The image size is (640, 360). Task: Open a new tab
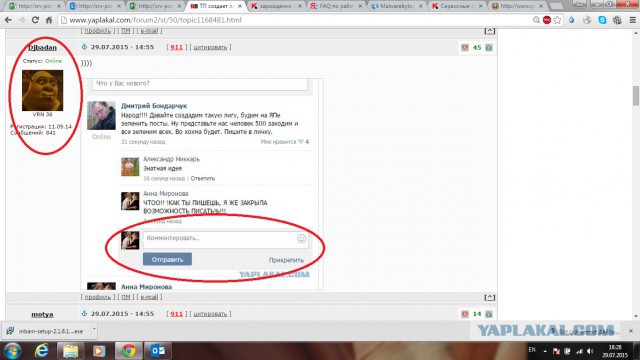[x=556, y=6]
